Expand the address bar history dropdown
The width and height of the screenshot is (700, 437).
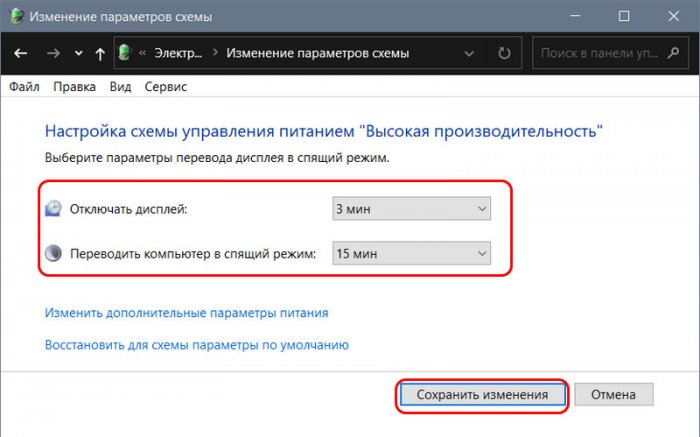[x=469, y=54]
